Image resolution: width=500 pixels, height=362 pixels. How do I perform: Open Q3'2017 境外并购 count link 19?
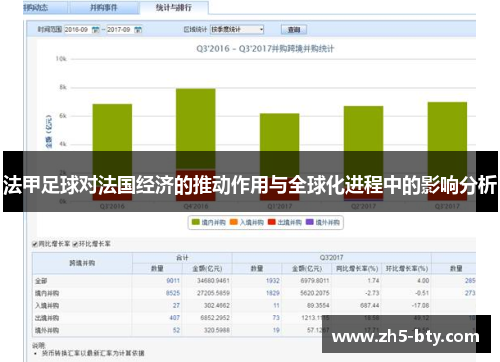point(276,330)
